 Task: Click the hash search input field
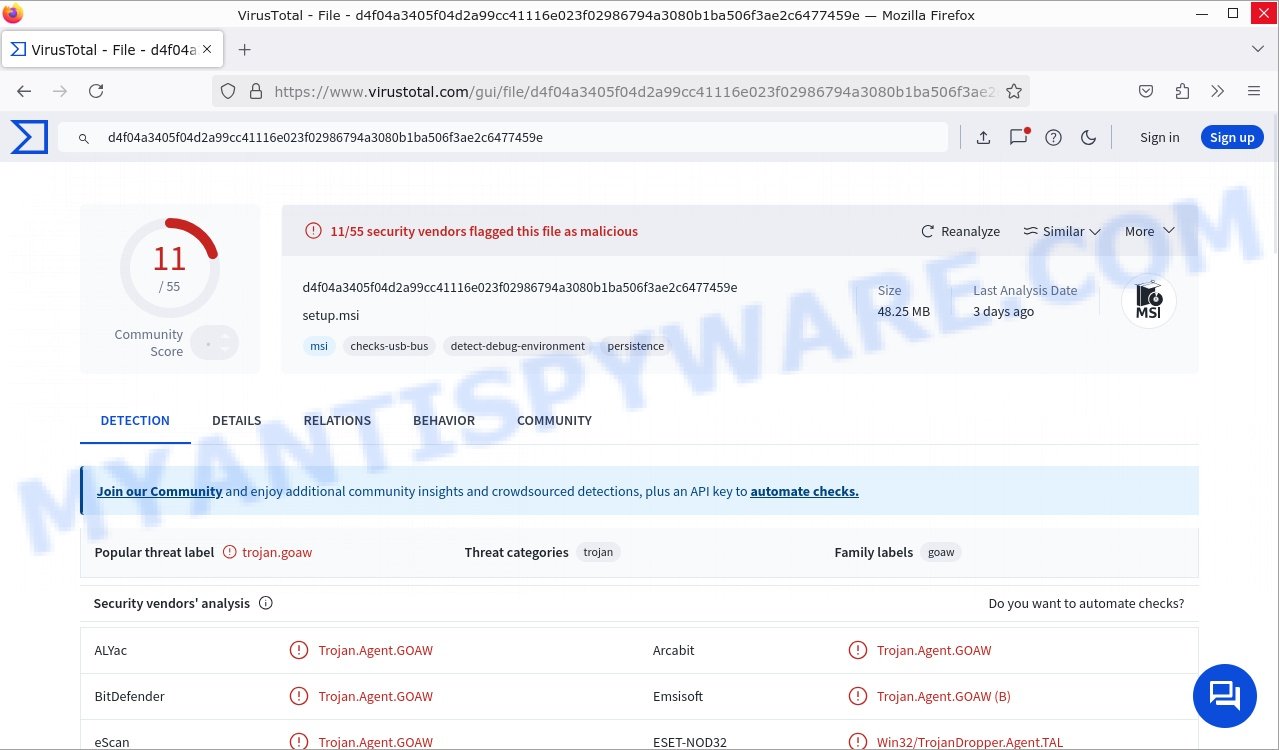point(502,138)
